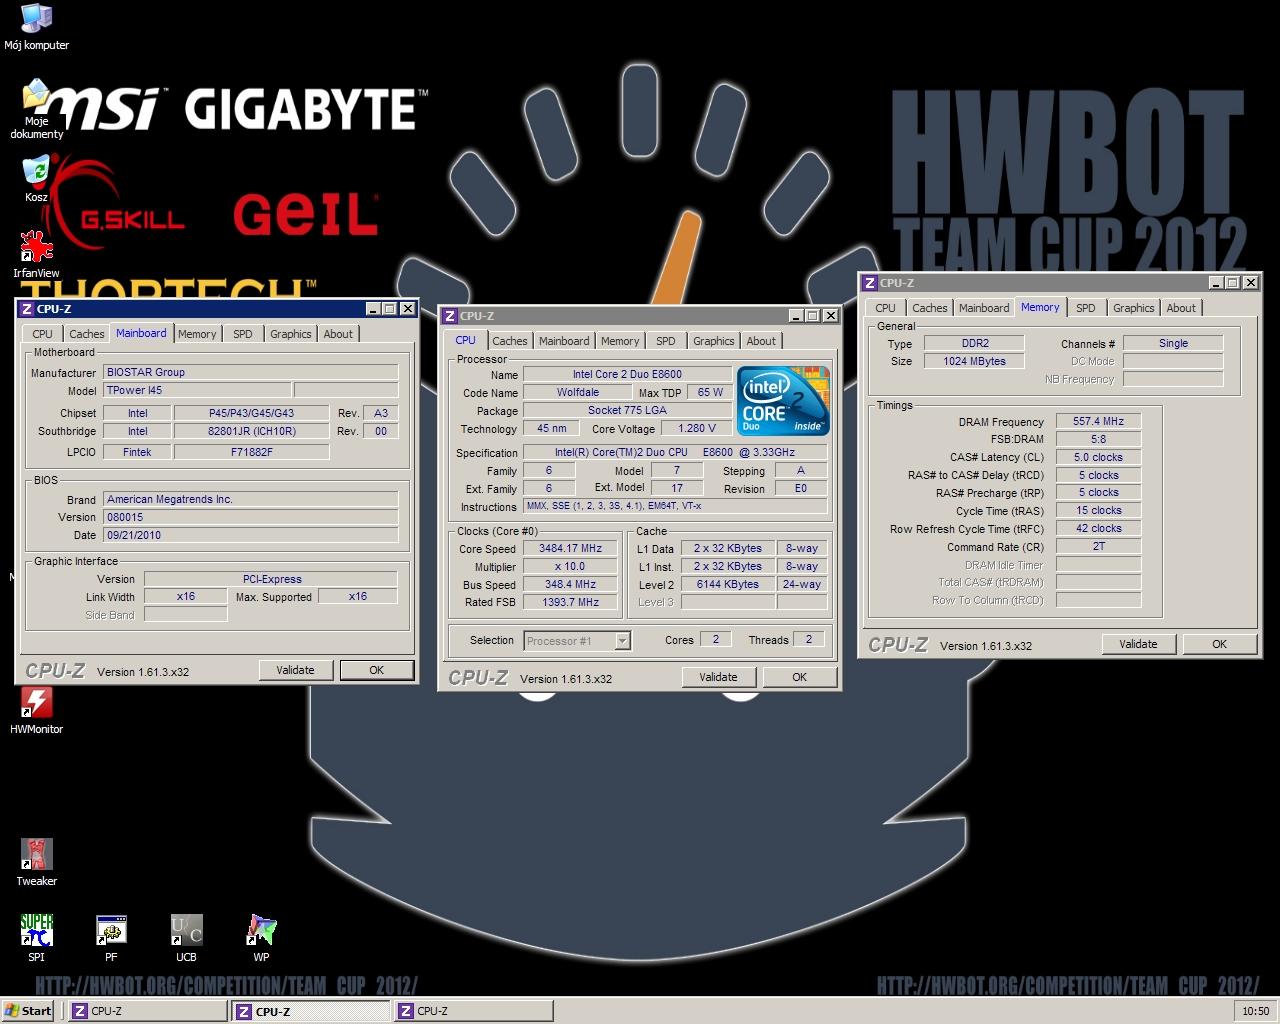Click OK in the right Memory window
The image size is (1280, 1024).
point(1220,644)
